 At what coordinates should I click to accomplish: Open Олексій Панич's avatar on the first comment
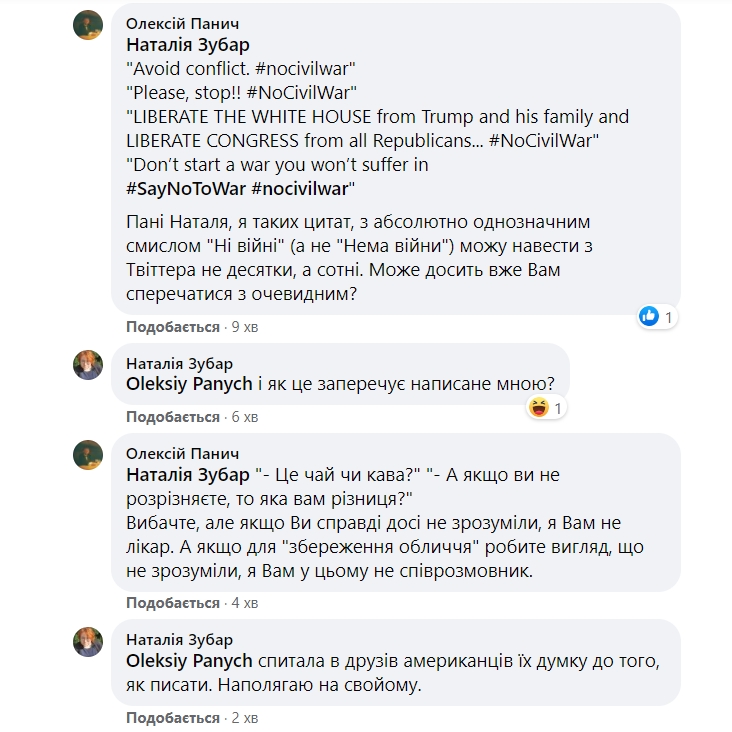click(x=88, y=25)
